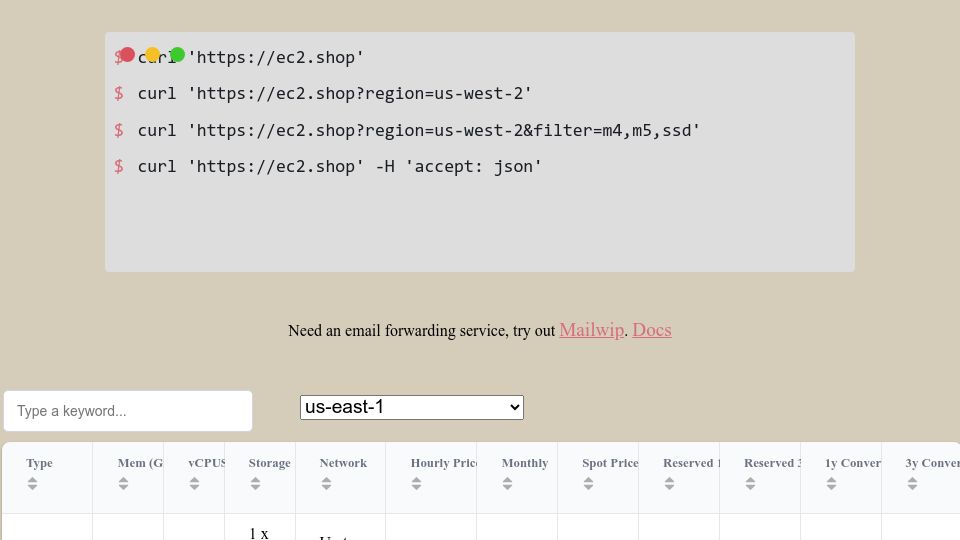Sort table by the Storage column
The image size is (960, 540).
click(255, 484)
